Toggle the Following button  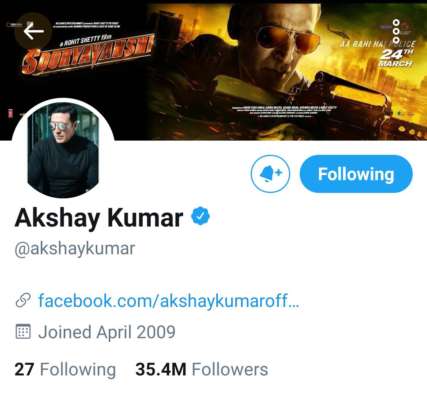coord(356,174)
